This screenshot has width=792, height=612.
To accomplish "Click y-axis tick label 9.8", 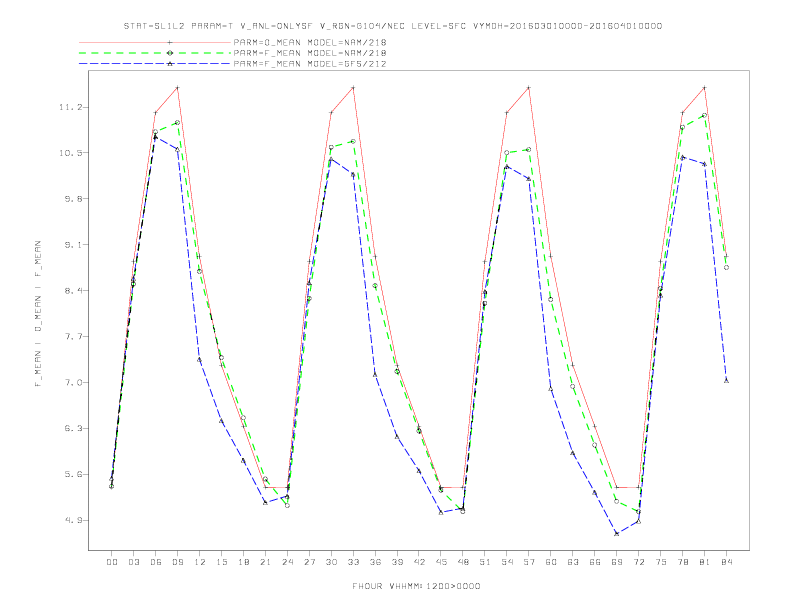I will [x=73, y=199].
